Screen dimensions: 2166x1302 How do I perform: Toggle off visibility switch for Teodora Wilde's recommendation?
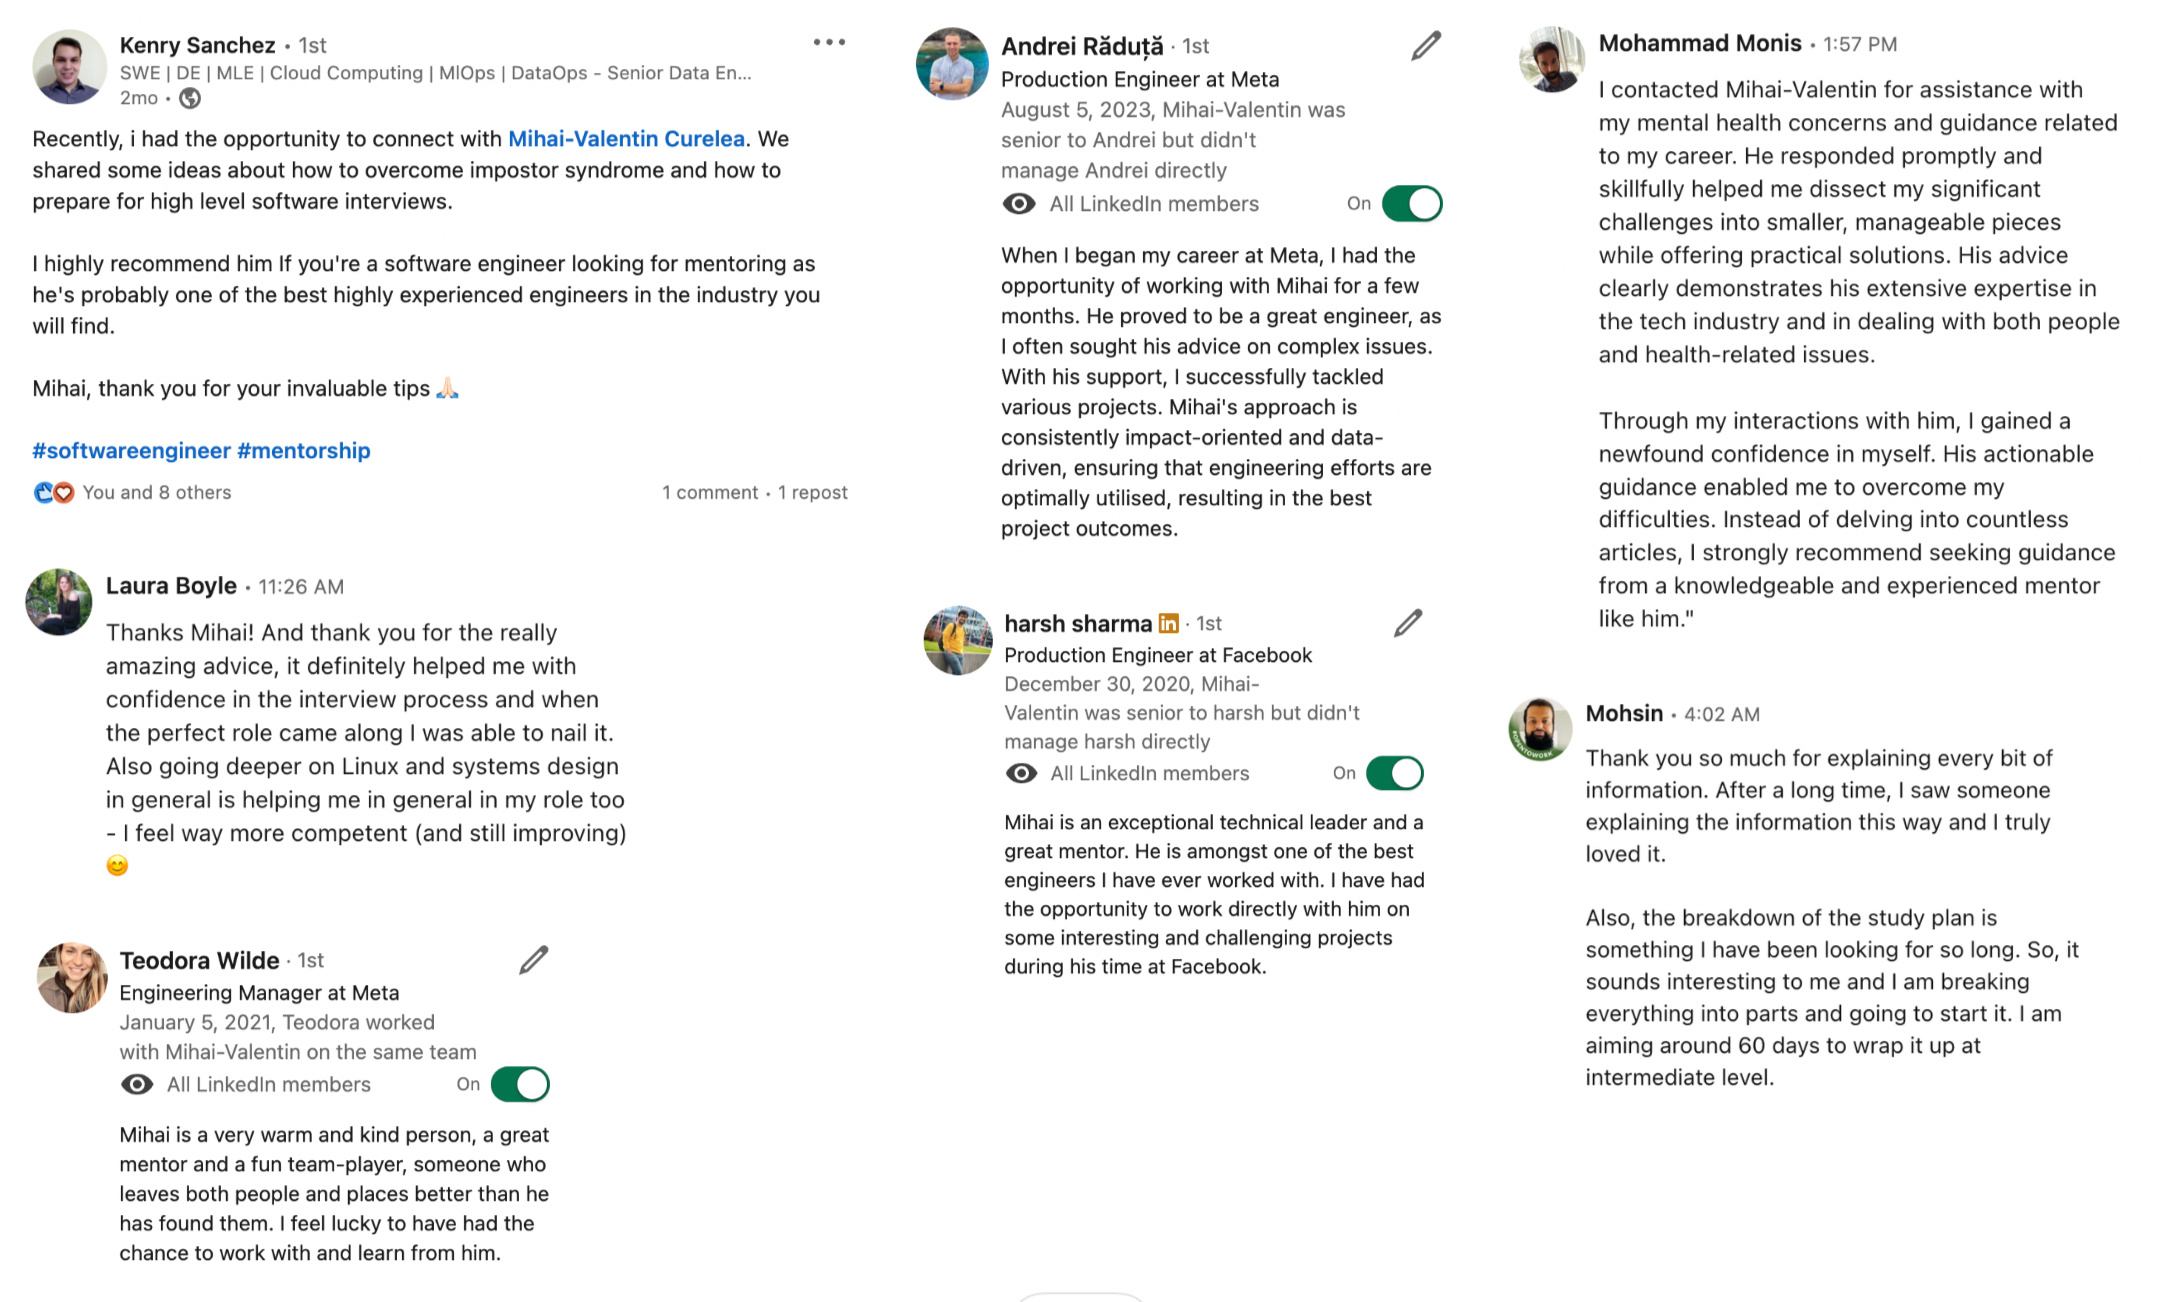520,1084
